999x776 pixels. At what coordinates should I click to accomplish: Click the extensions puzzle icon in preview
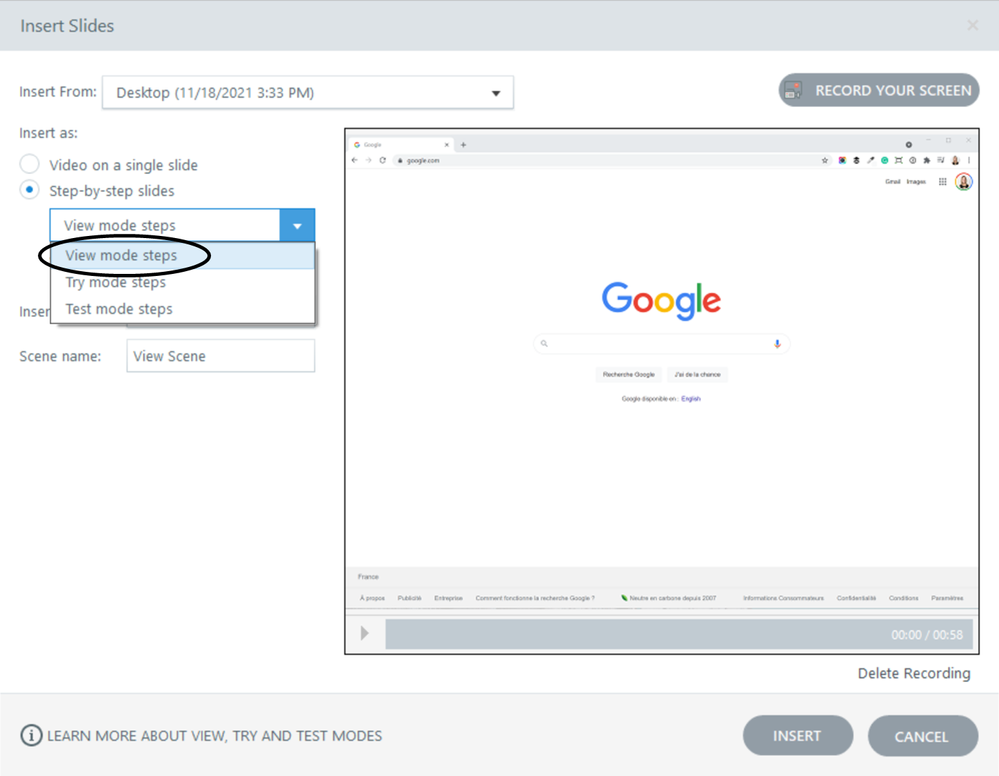[926, 161]
